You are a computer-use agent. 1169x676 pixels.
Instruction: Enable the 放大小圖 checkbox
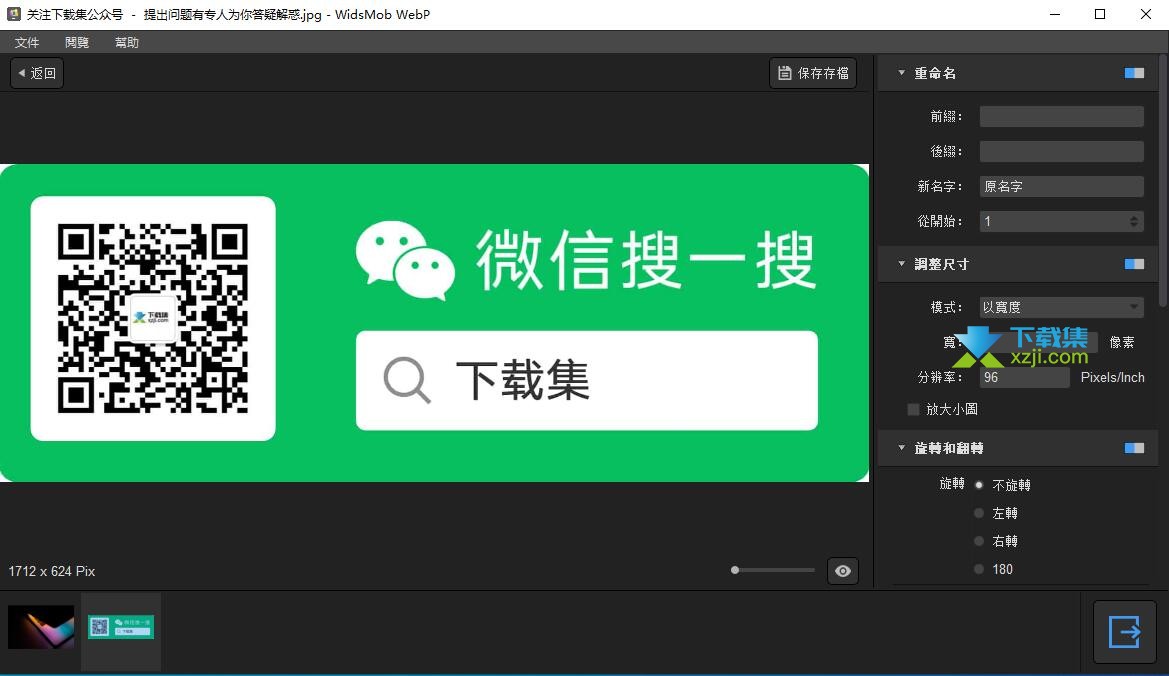pos(913,409)
